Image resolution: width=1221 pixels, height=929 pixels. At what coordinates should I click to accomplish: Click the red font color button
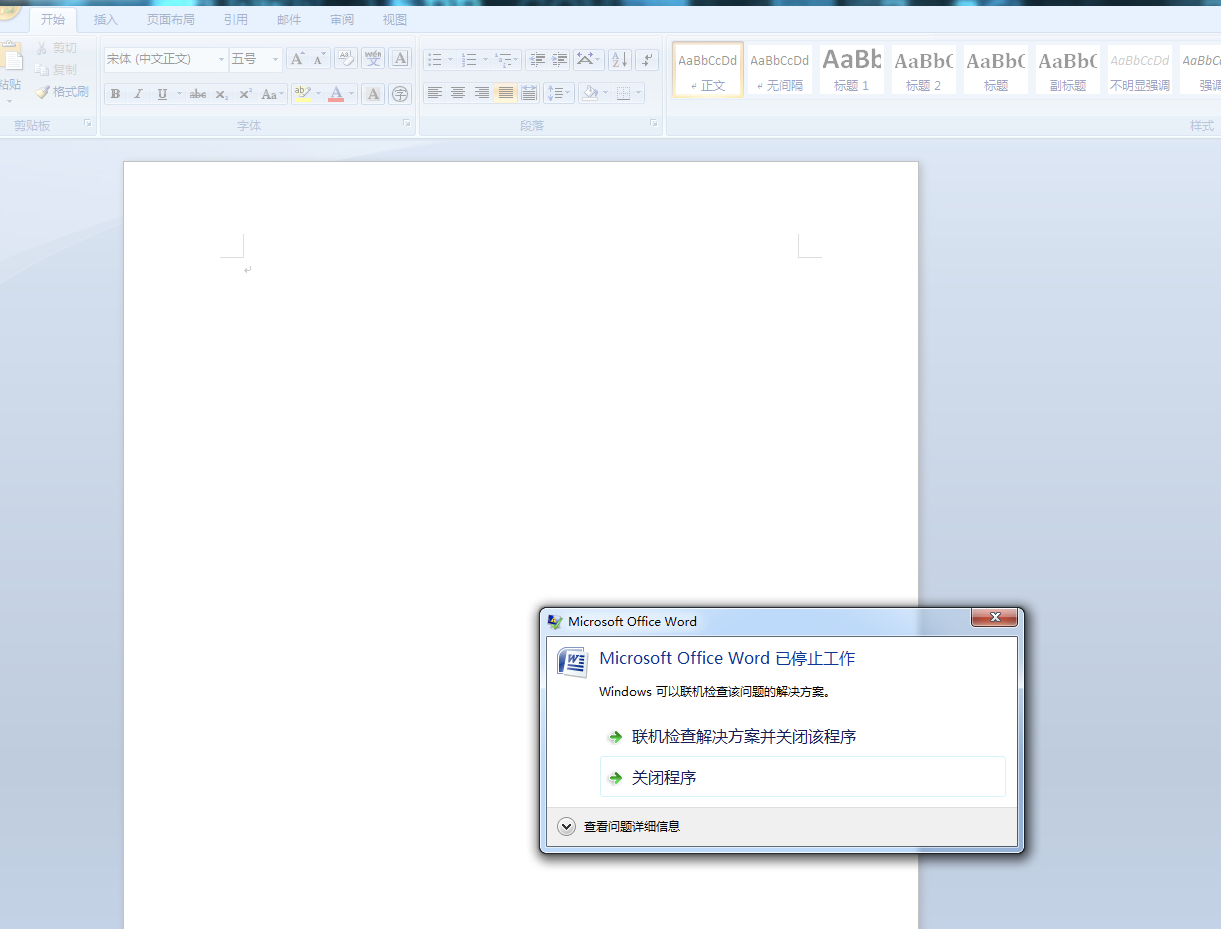336,94
